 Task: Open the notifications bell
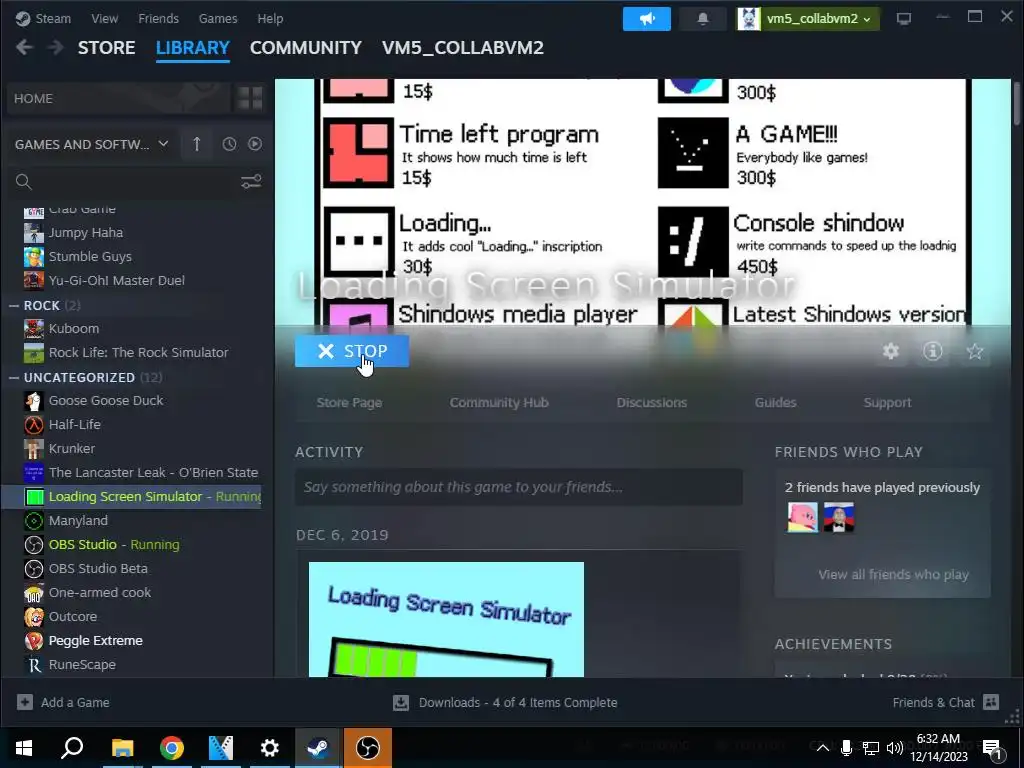click(x=703, y=19)
